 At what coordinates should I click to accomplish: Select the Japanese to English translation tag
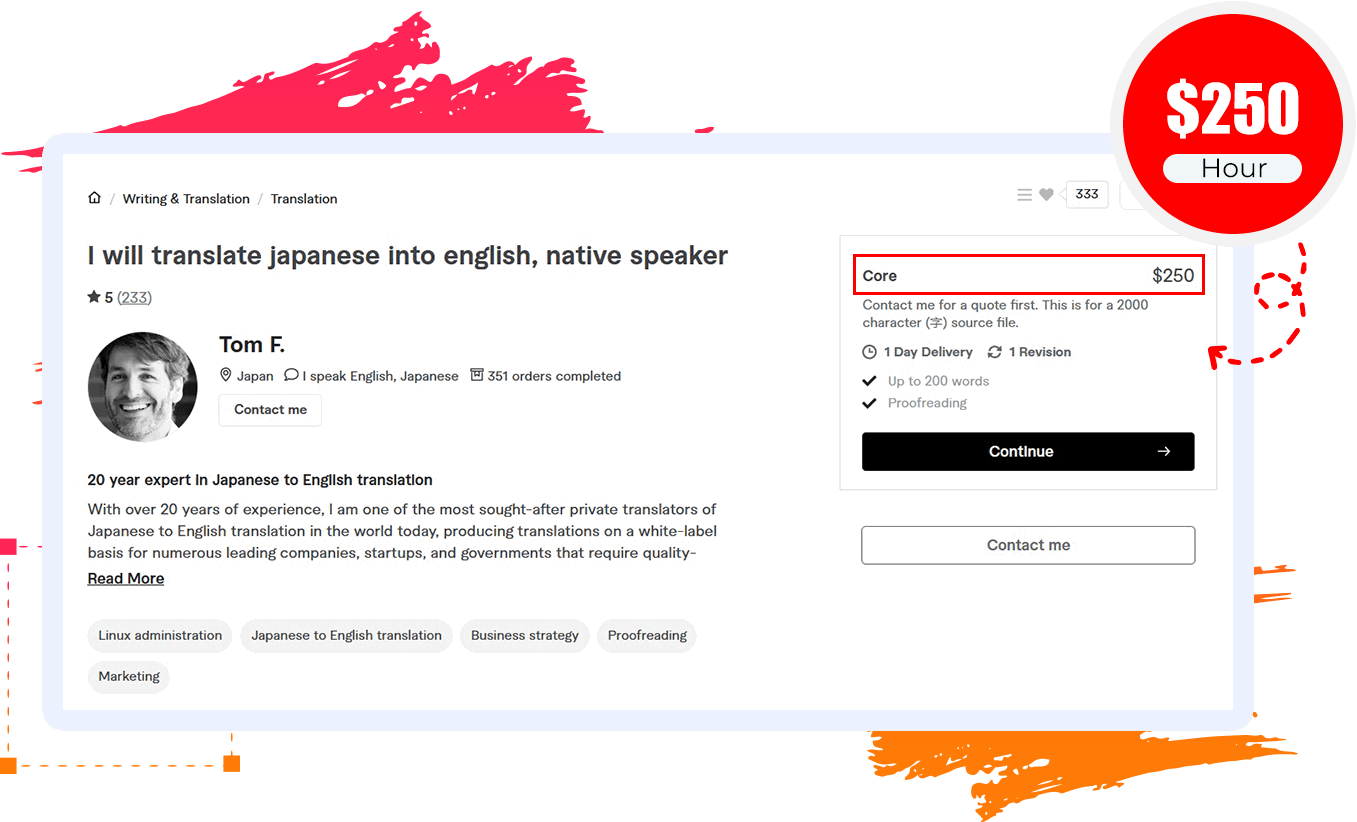pyautogui.click(x=346, y=636)
